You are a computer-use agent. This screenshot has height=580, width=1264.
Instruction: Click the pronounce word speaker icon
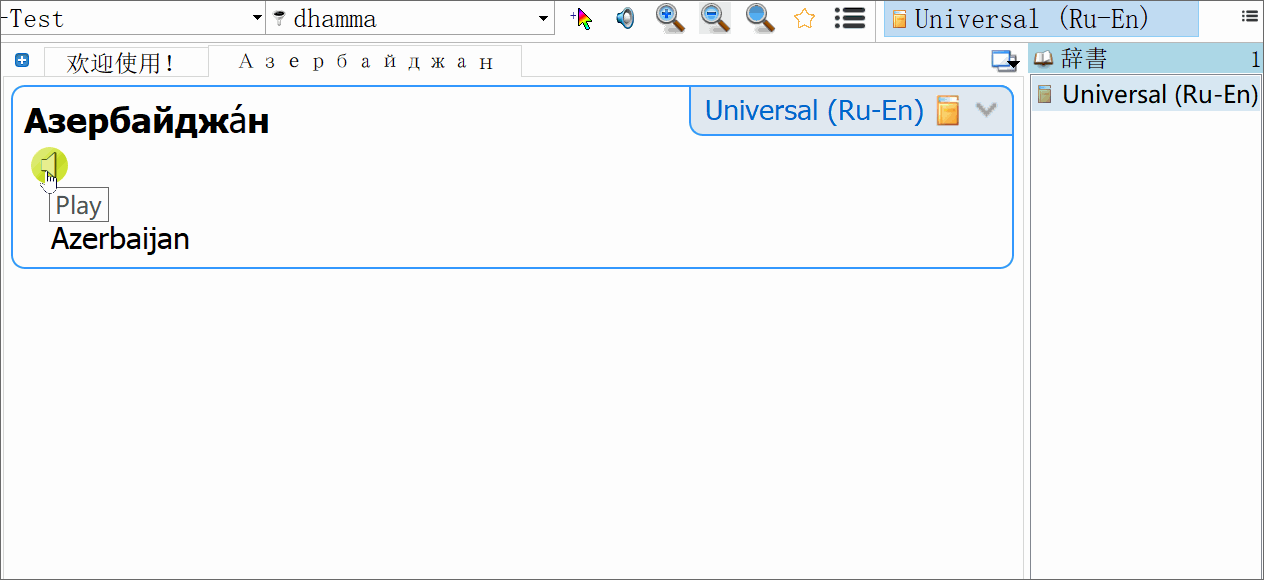click(625, 18)
